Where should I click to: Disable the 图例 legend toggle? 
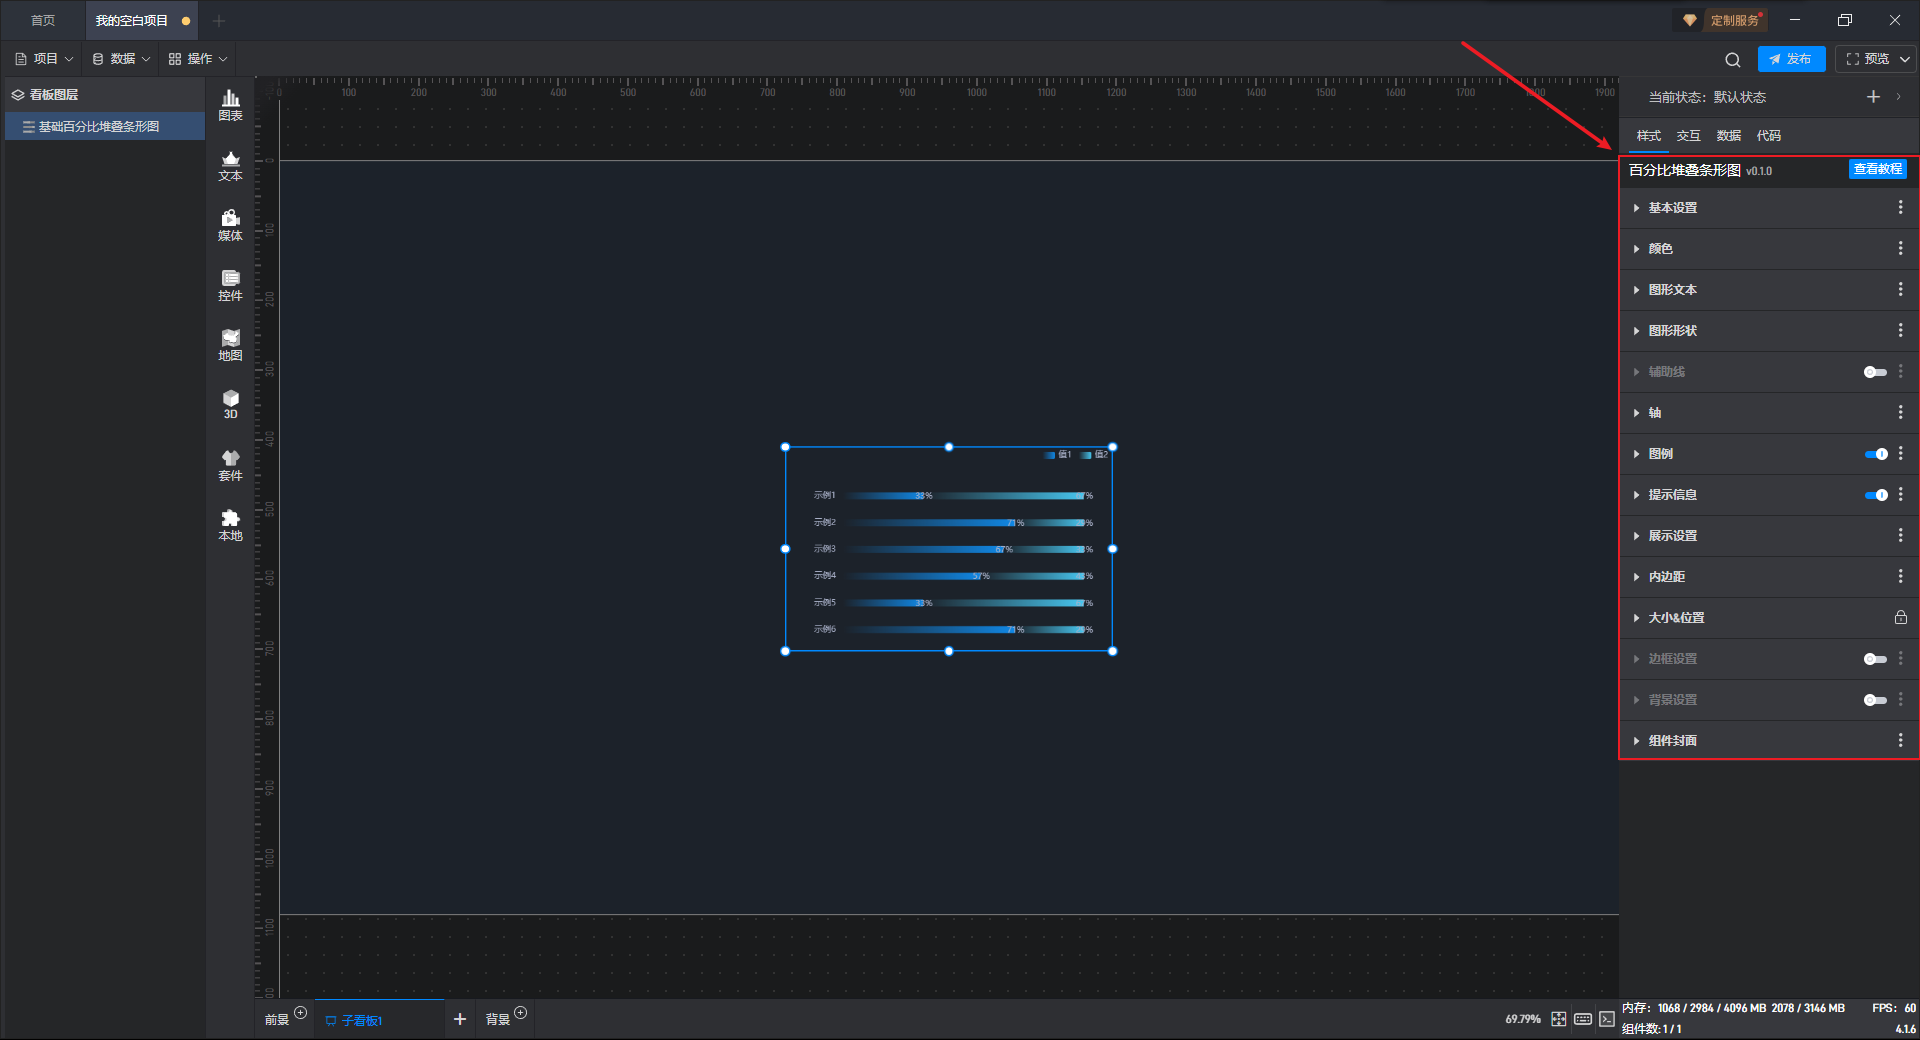1875,454
